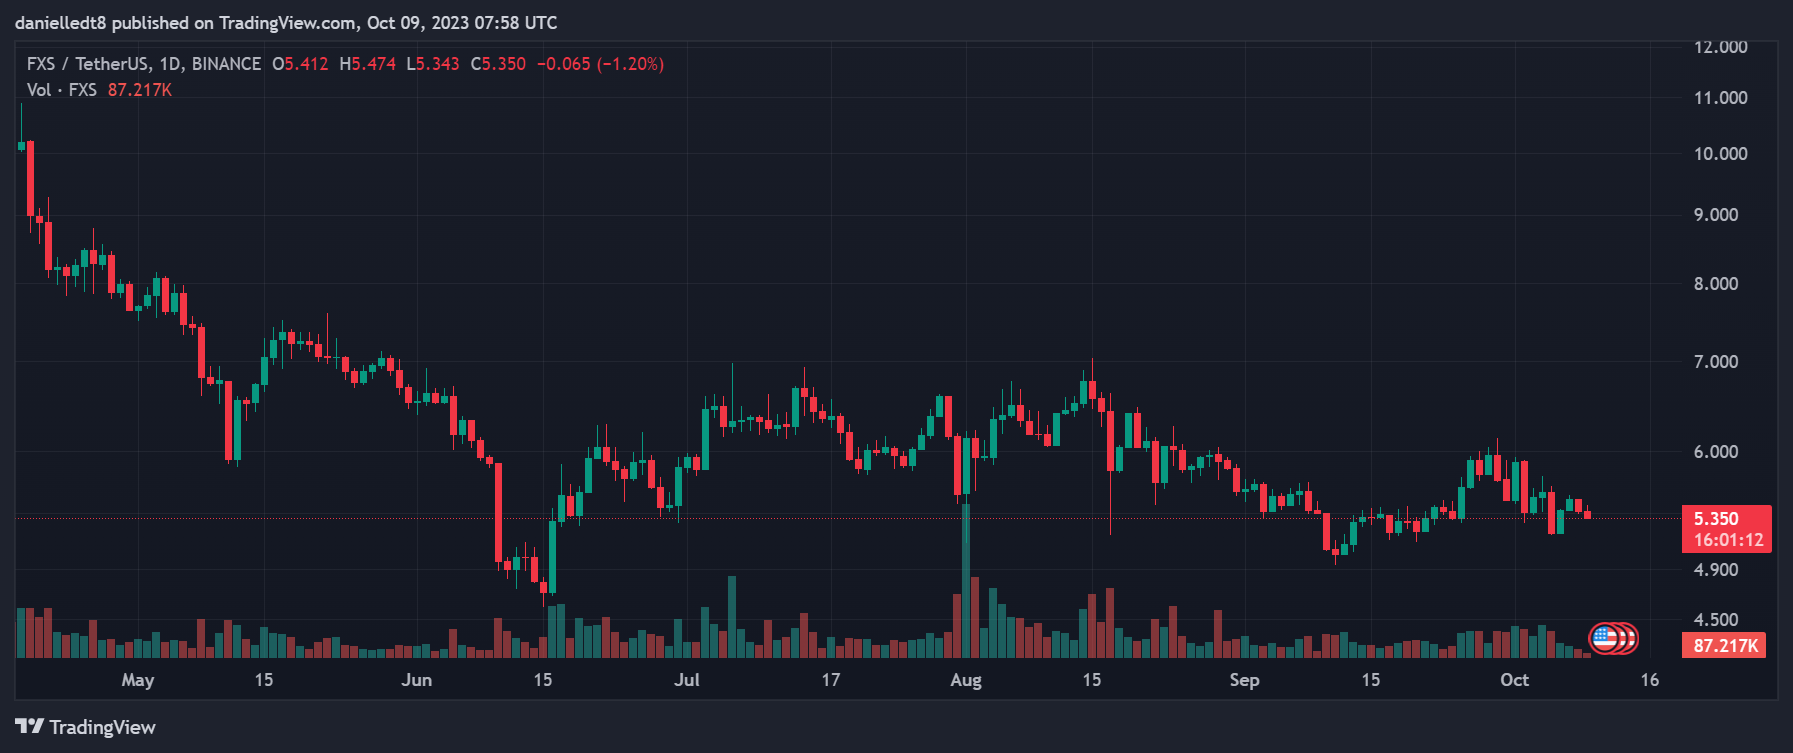Click the 10.000 price axis label
The image size is (1793, 753).
pyautogui.click(x=1720, y=154)
